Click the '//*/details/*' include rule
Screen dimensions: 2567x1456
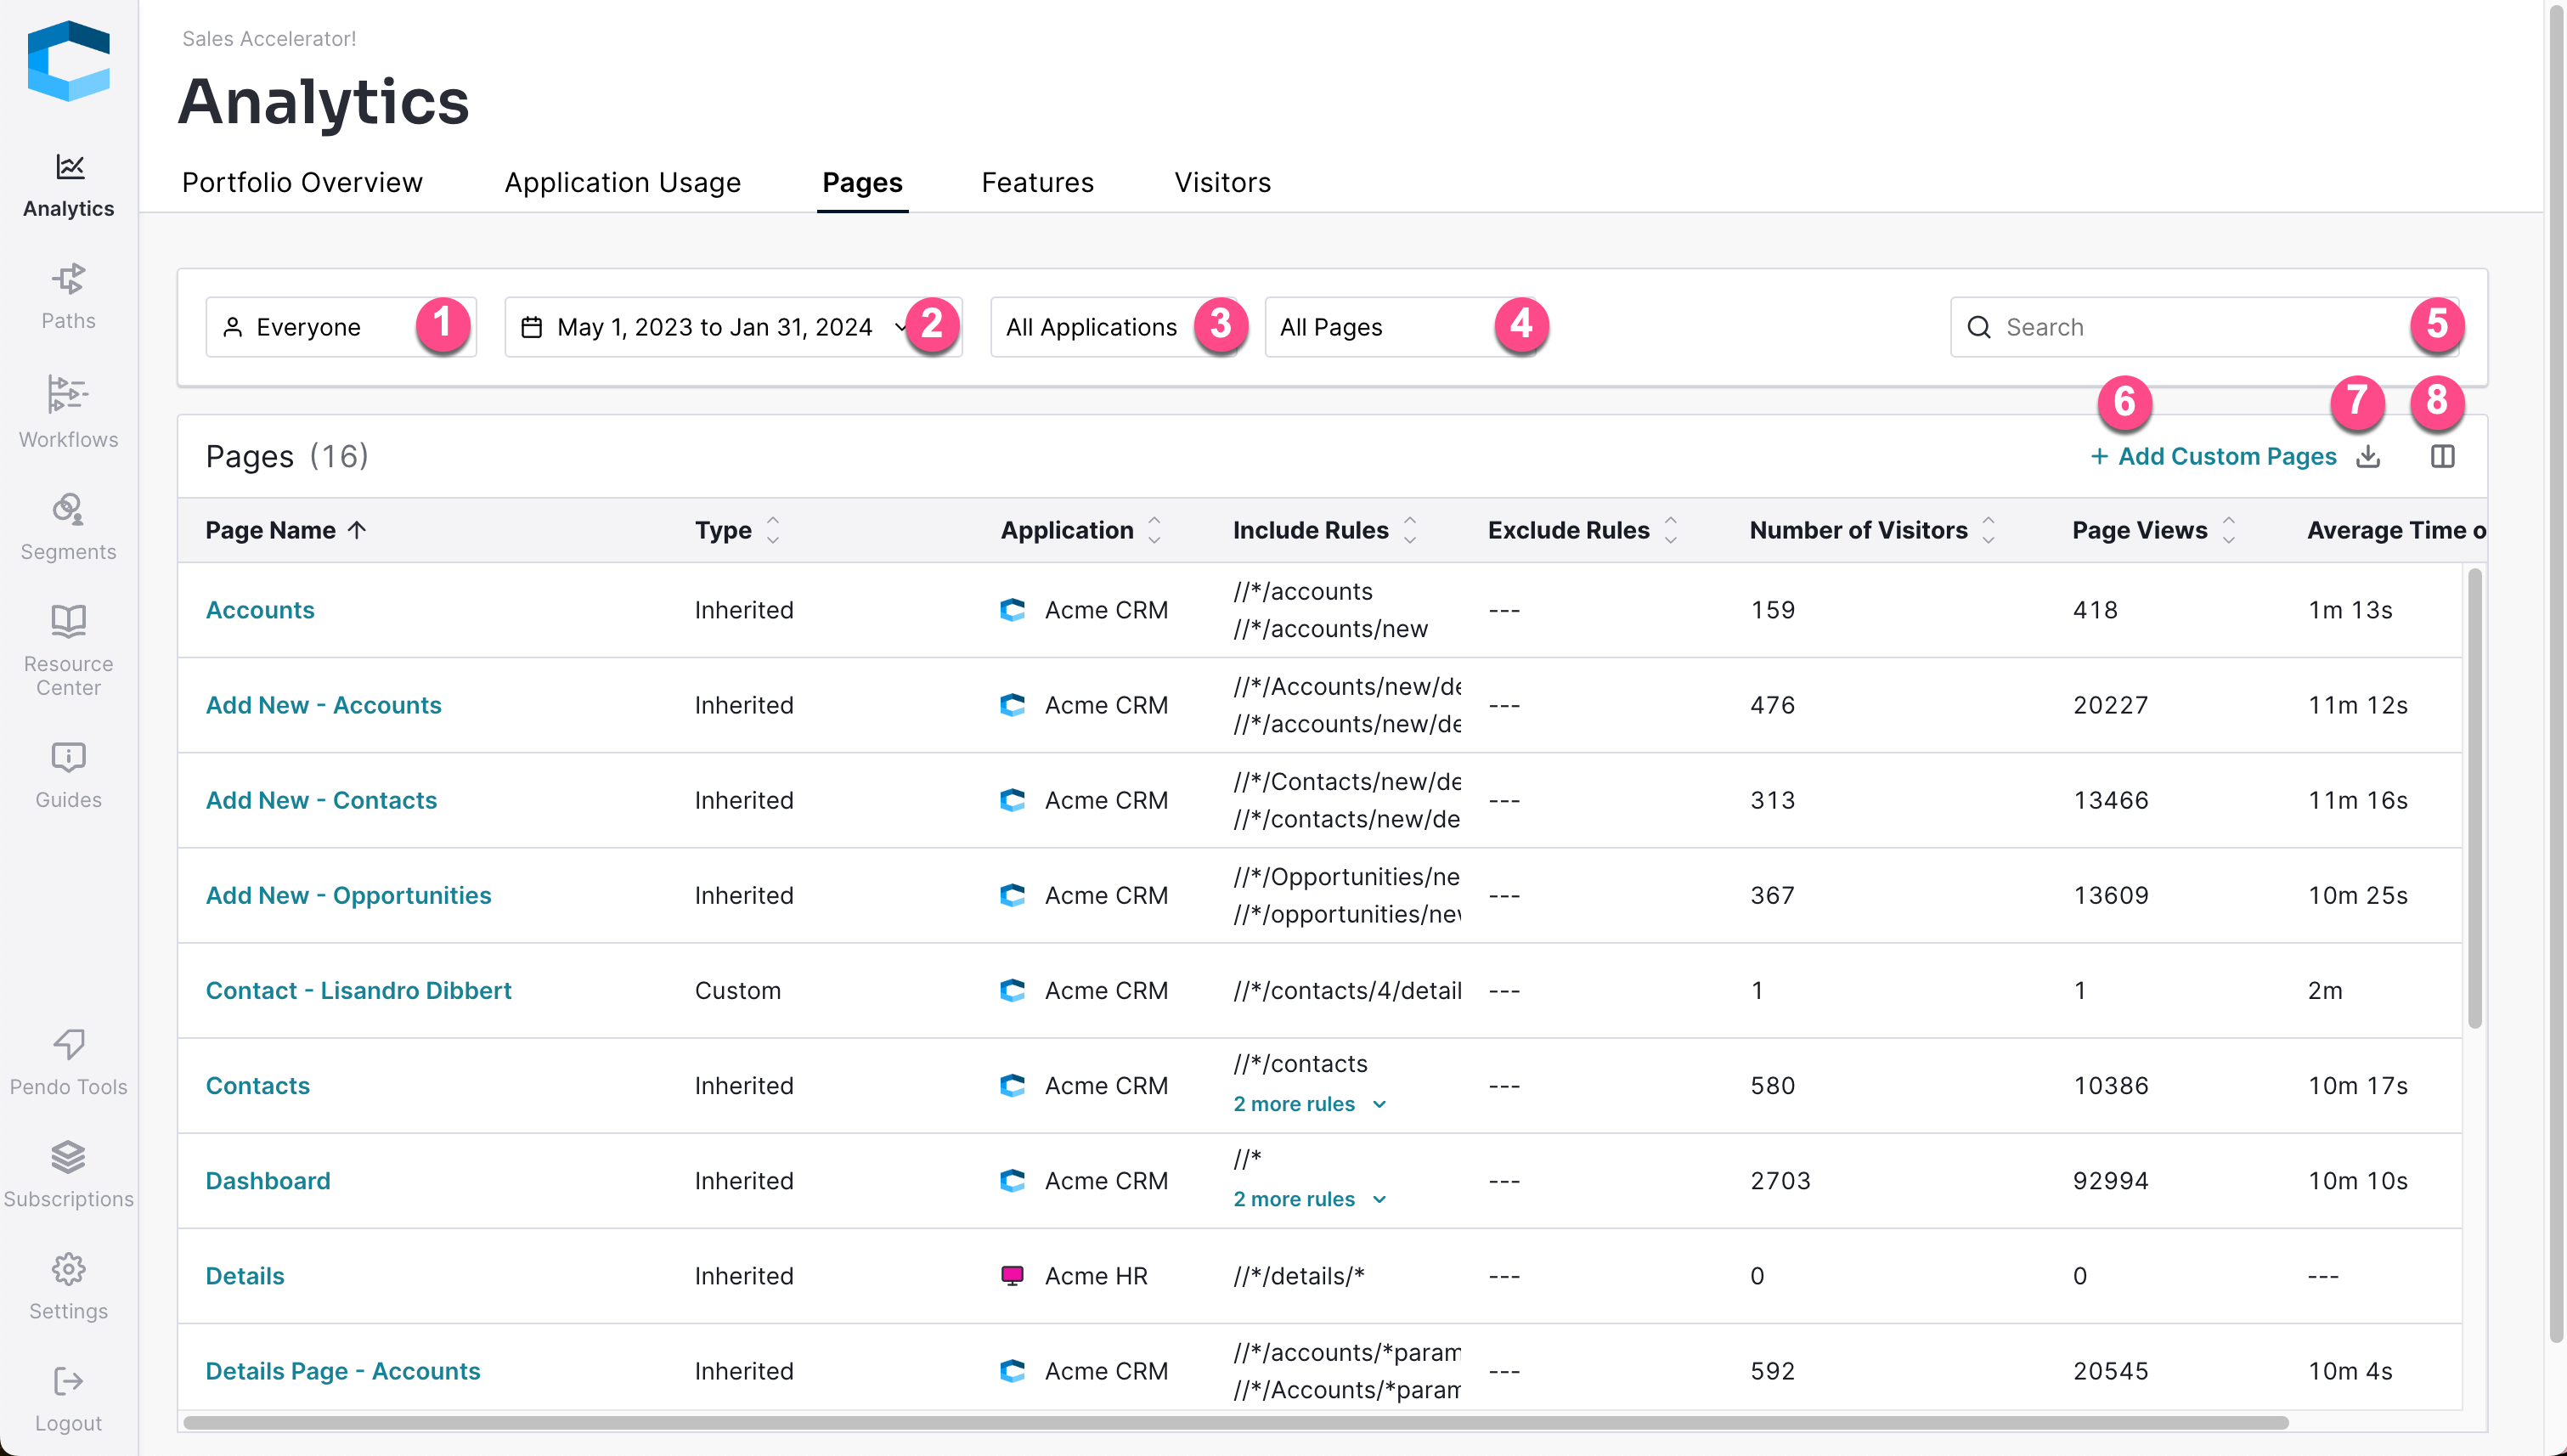point(1298,1276)
